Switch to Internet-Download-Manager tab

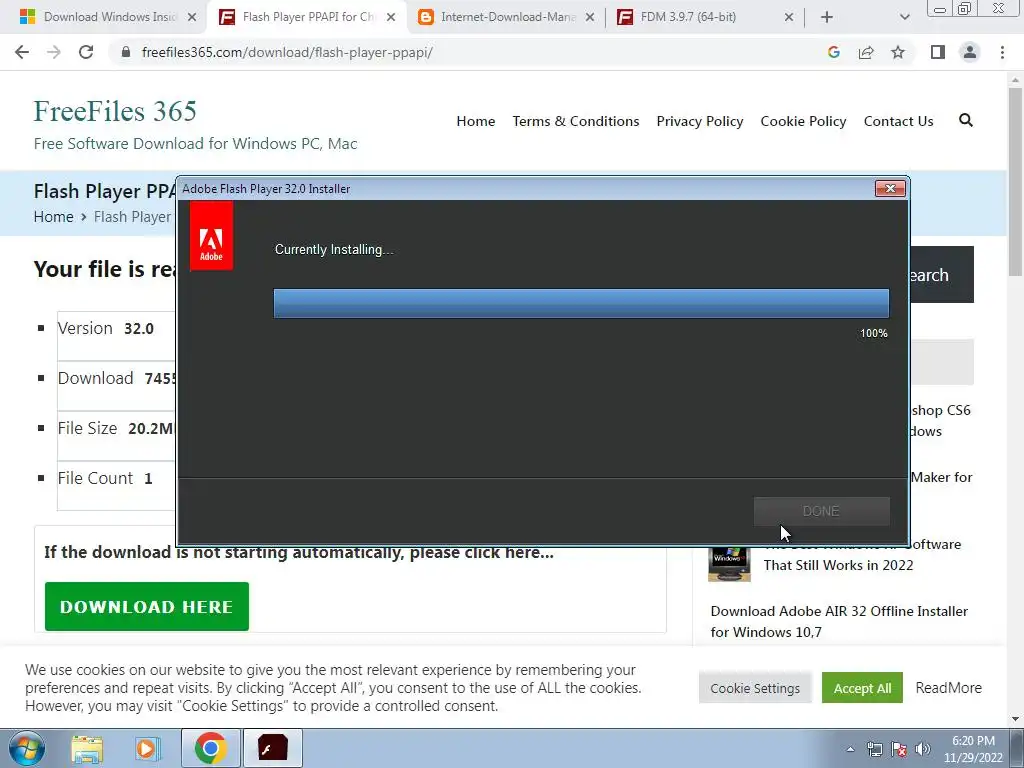506,17
